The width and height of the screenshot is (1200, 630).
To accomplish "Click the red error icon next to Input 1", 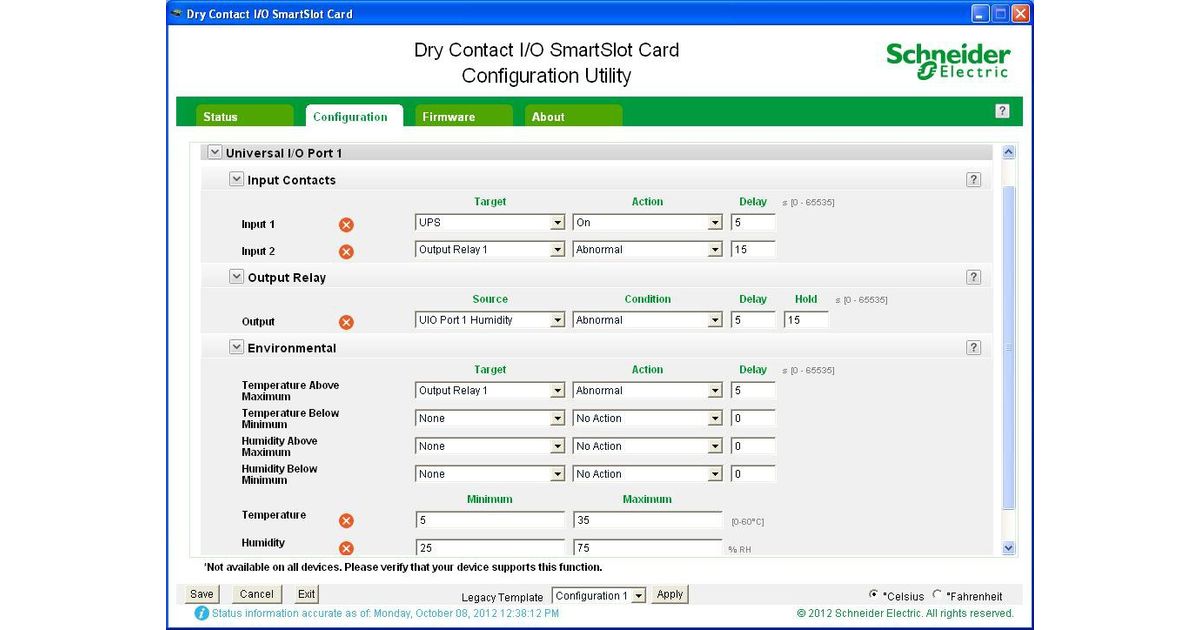I will pos(346,225).
